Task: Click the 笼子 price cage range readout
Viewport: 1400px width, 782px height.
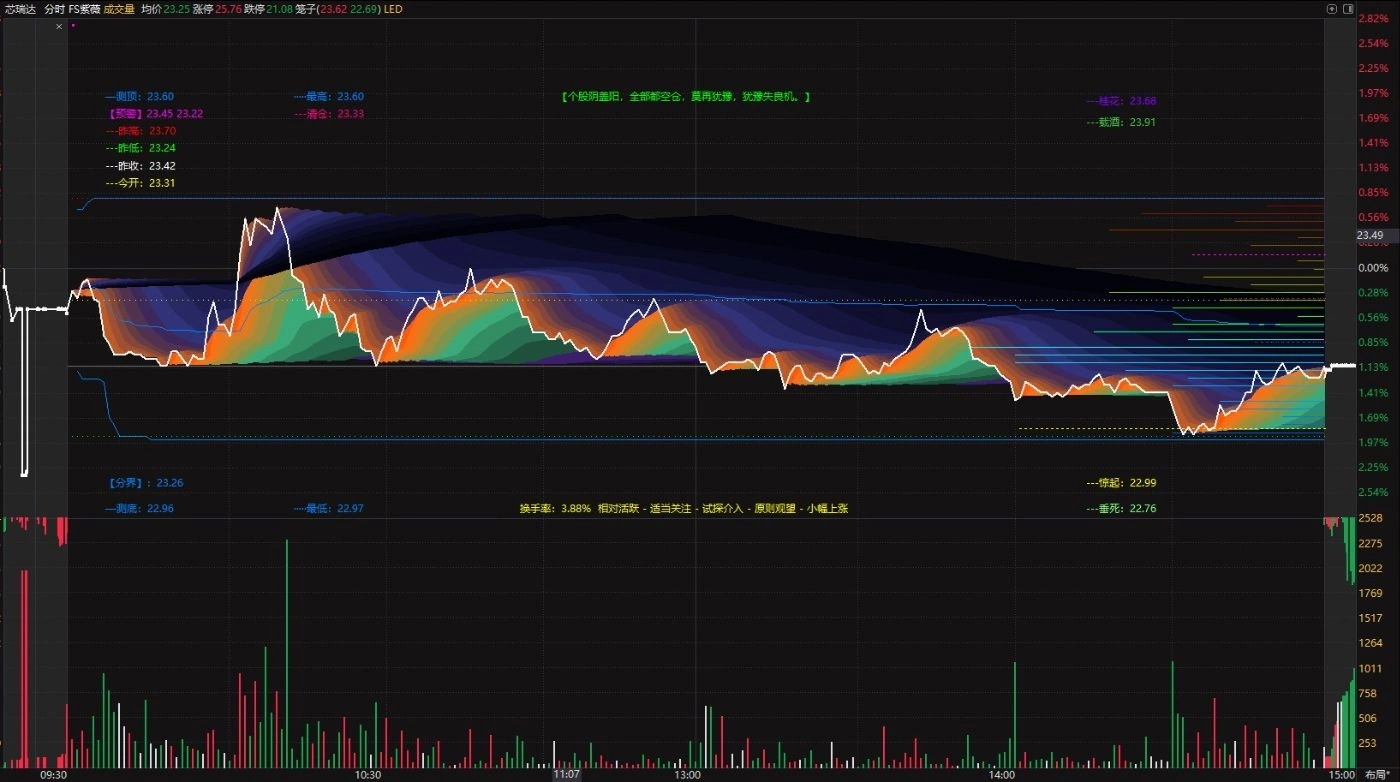Action: [338, 9]
